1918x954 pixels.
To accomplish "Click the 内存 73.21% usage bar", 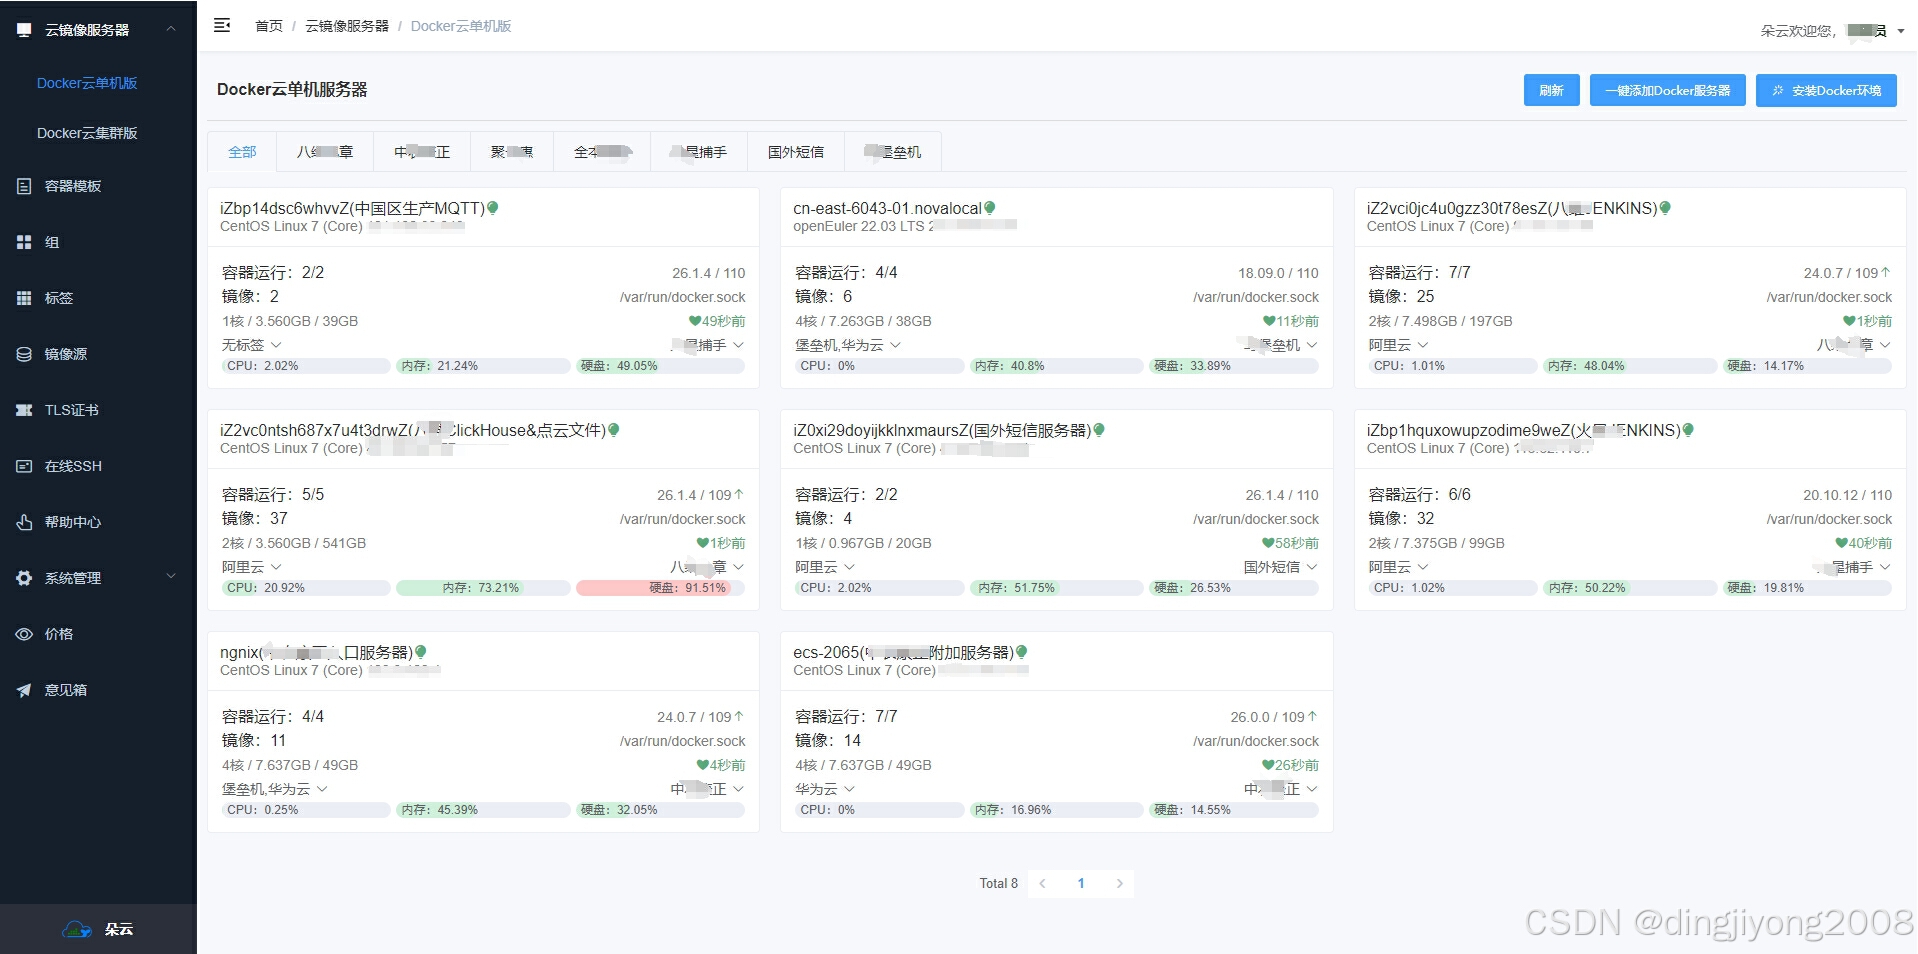I will point(482,588).
